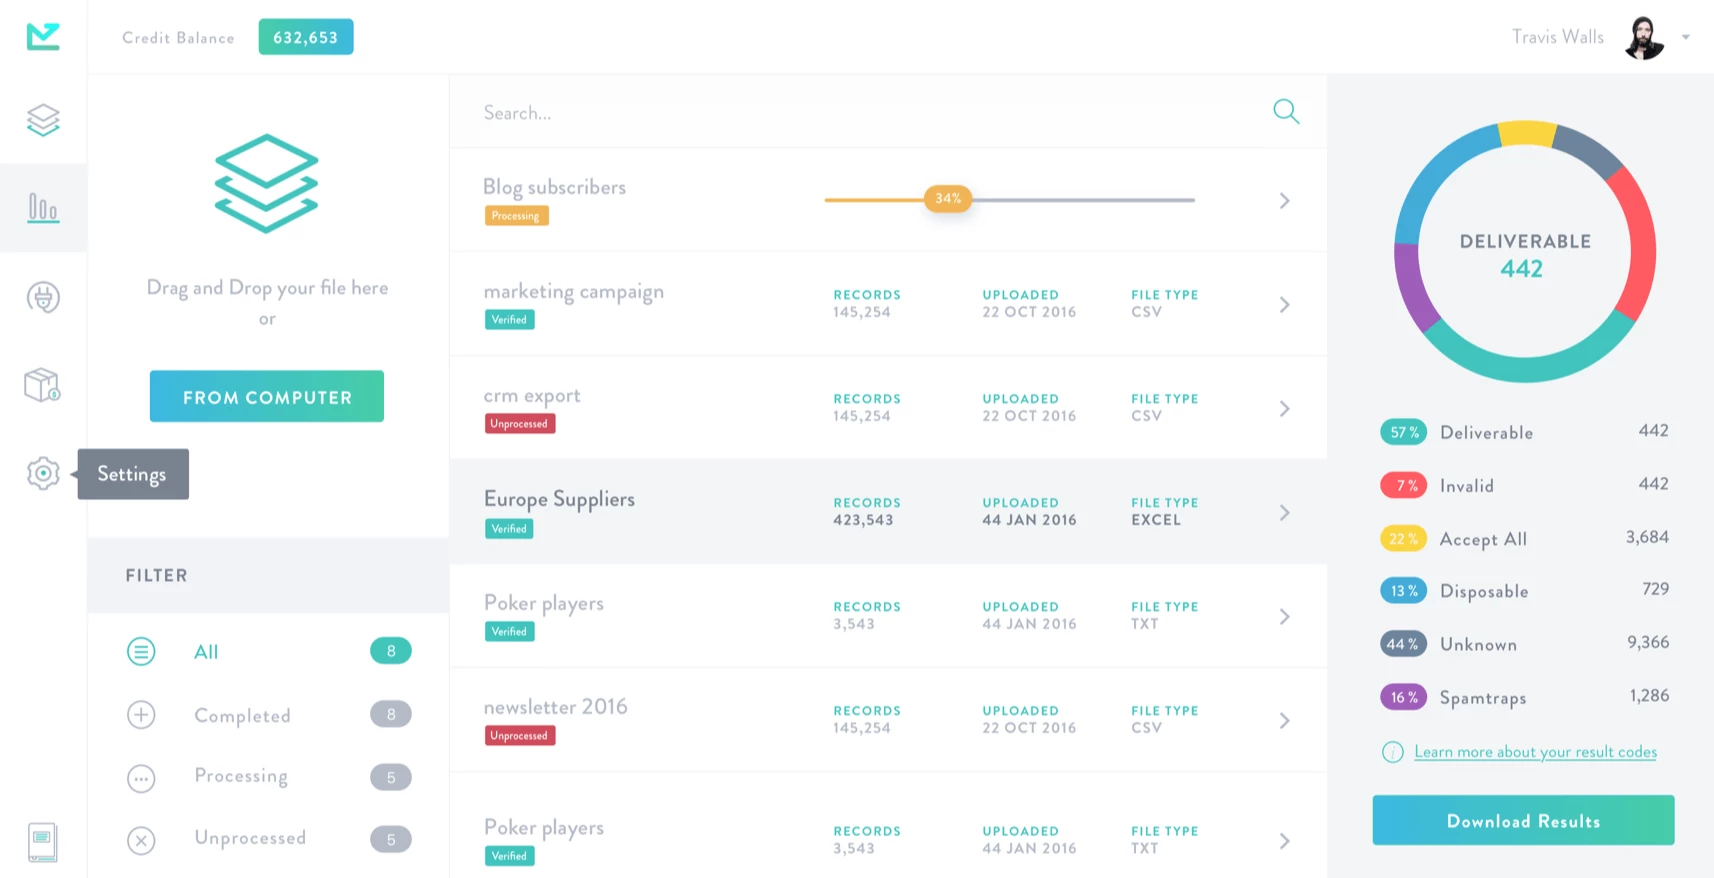Select the bar chart sidebar icon
Image resolution: width=1714 pixels, height=878 pixels.
tap(43, 208)
